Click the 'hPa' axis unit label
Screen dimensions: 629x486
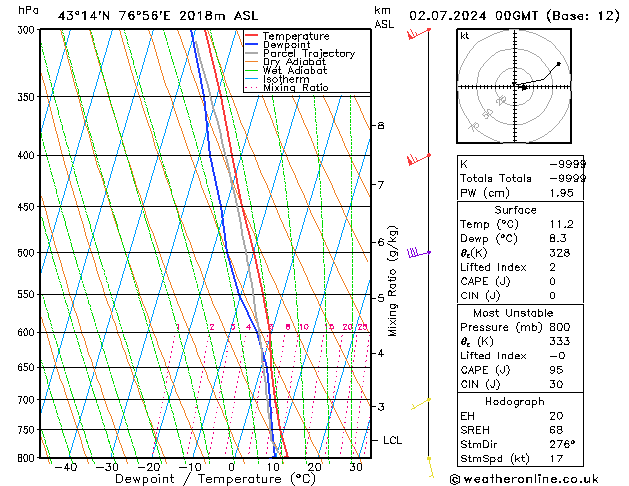click(28, 10)
